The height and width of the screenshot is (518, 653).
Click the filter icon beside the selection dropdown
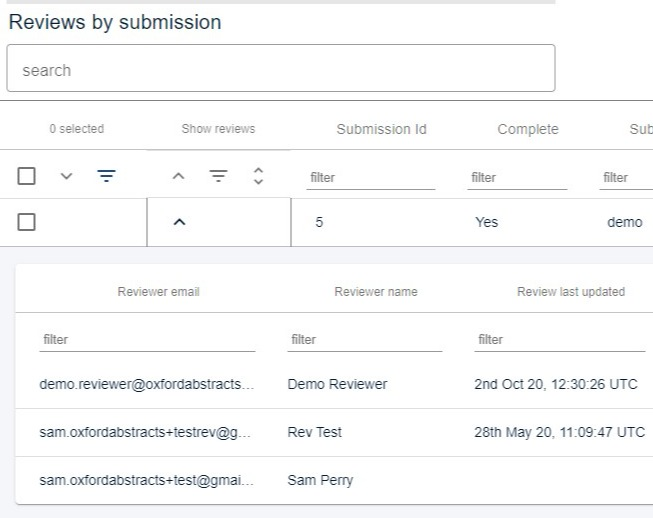click(106, 177)
